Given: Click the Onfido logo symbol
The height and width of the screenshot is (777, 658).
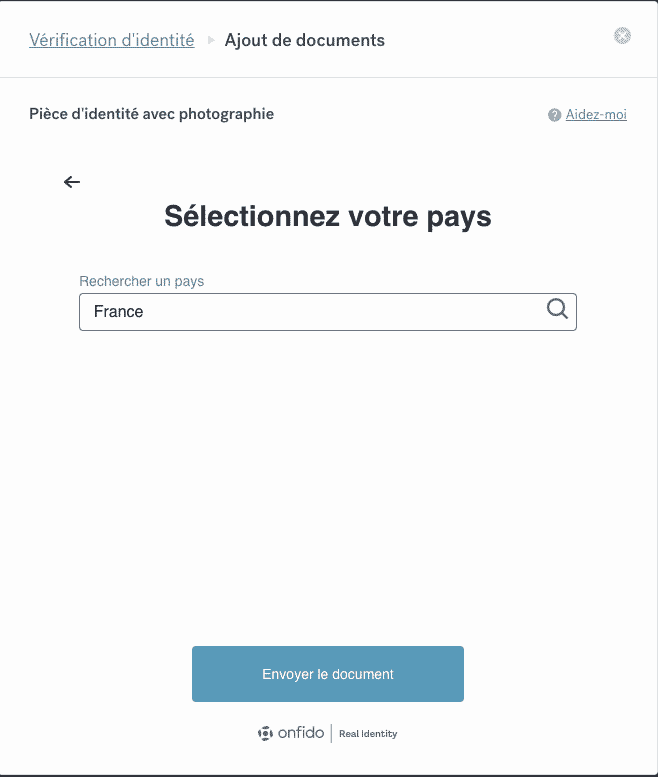Looking at the screenshot, I should coord(265,733).
